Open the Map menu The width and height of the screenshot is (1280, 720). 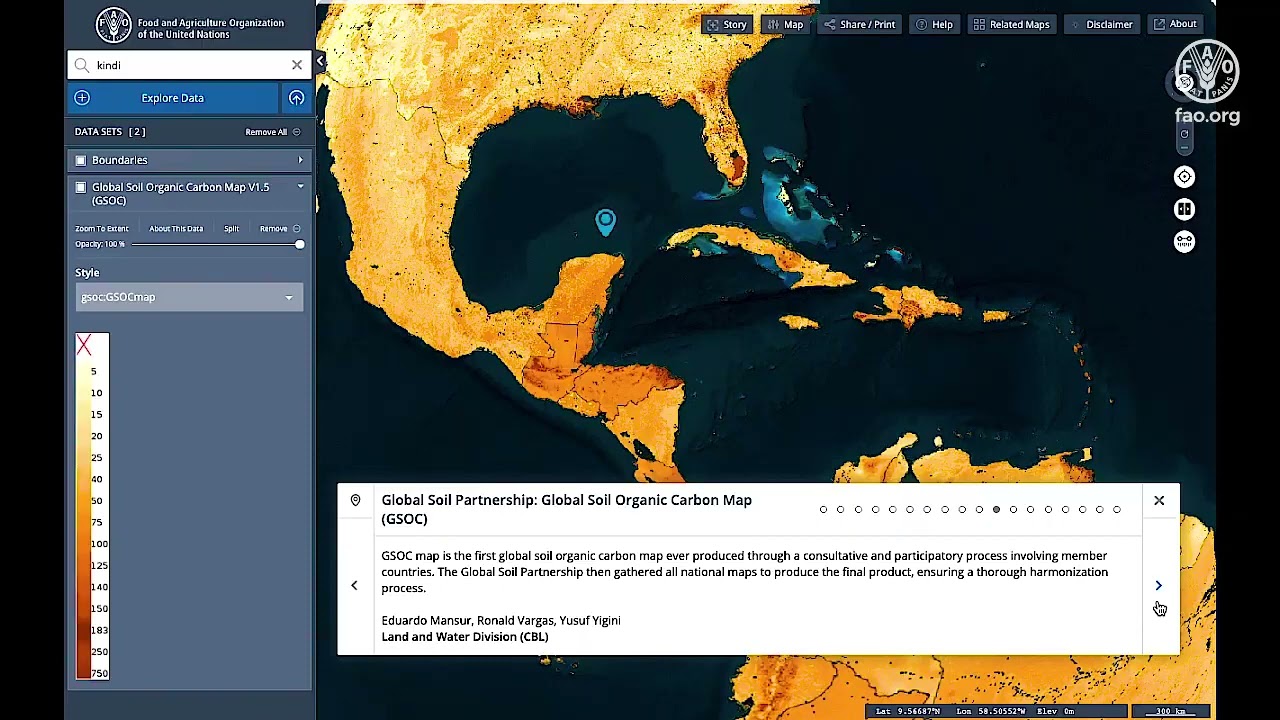point(786,24)
